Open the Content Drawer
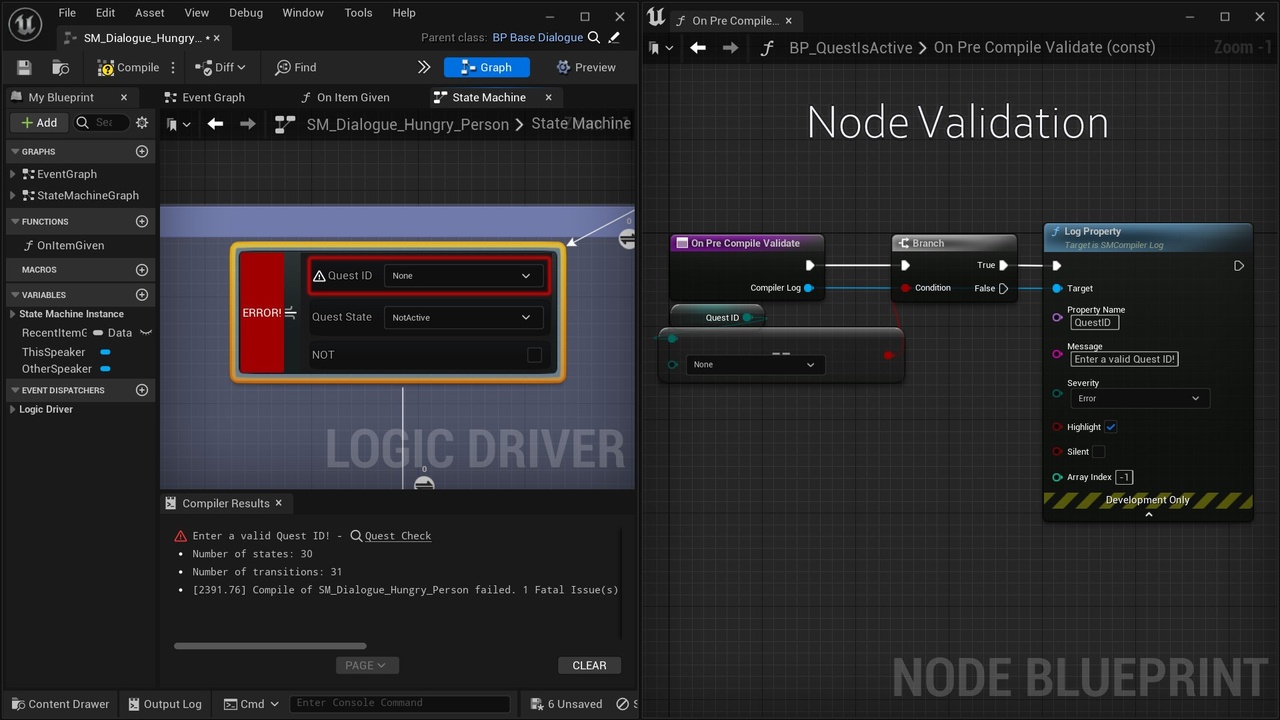Screen dimensions: 1280x720 59,704
